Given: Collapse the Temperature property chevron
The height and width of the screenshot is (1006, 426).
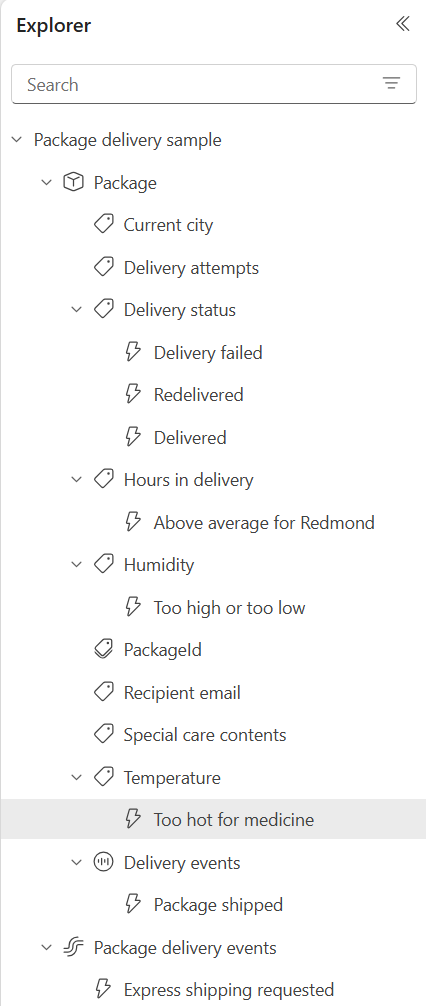Looking at the screenshot, I should tap(76, 778).
